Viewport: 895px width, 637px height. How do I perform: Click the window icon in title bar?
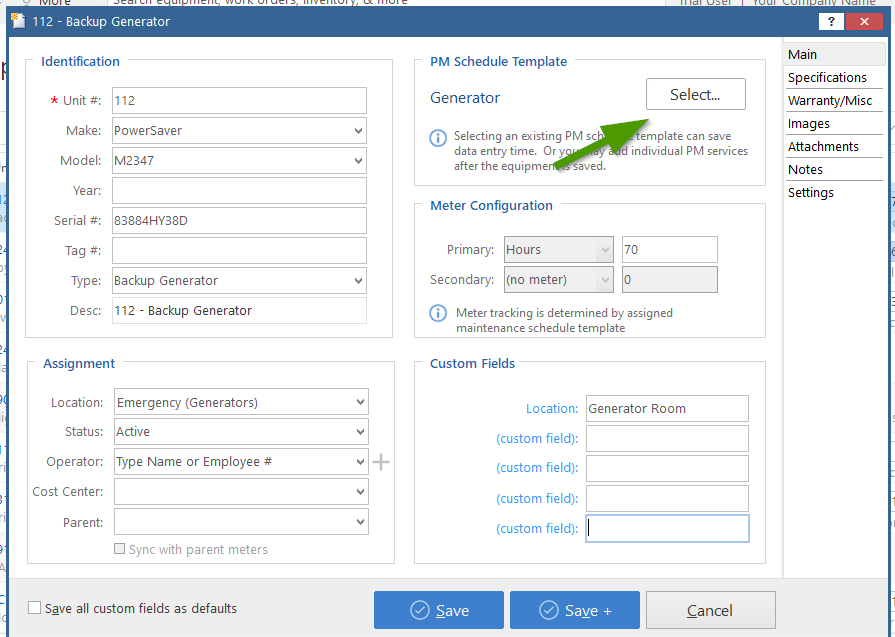coord(18,22)
